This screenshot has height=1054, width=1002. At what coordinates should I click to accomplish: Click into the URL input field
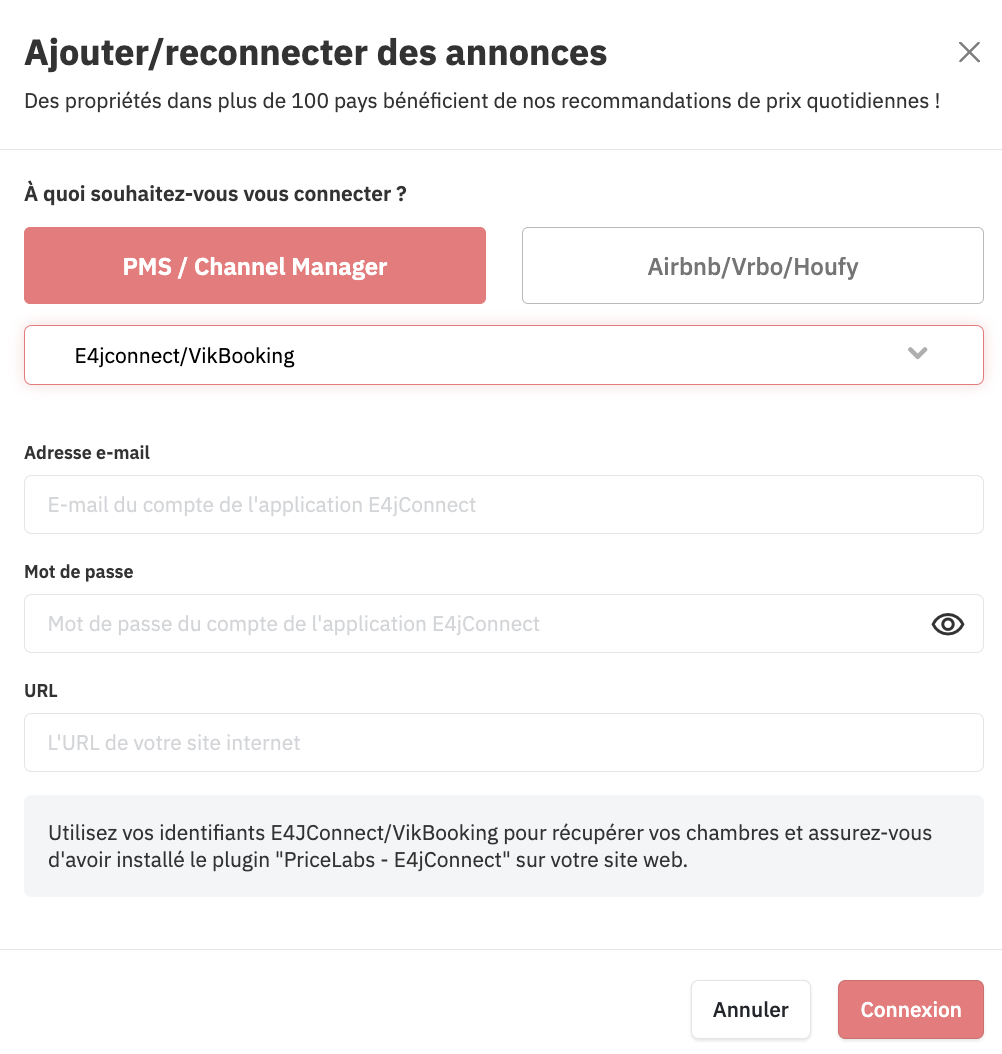[504, 743]
